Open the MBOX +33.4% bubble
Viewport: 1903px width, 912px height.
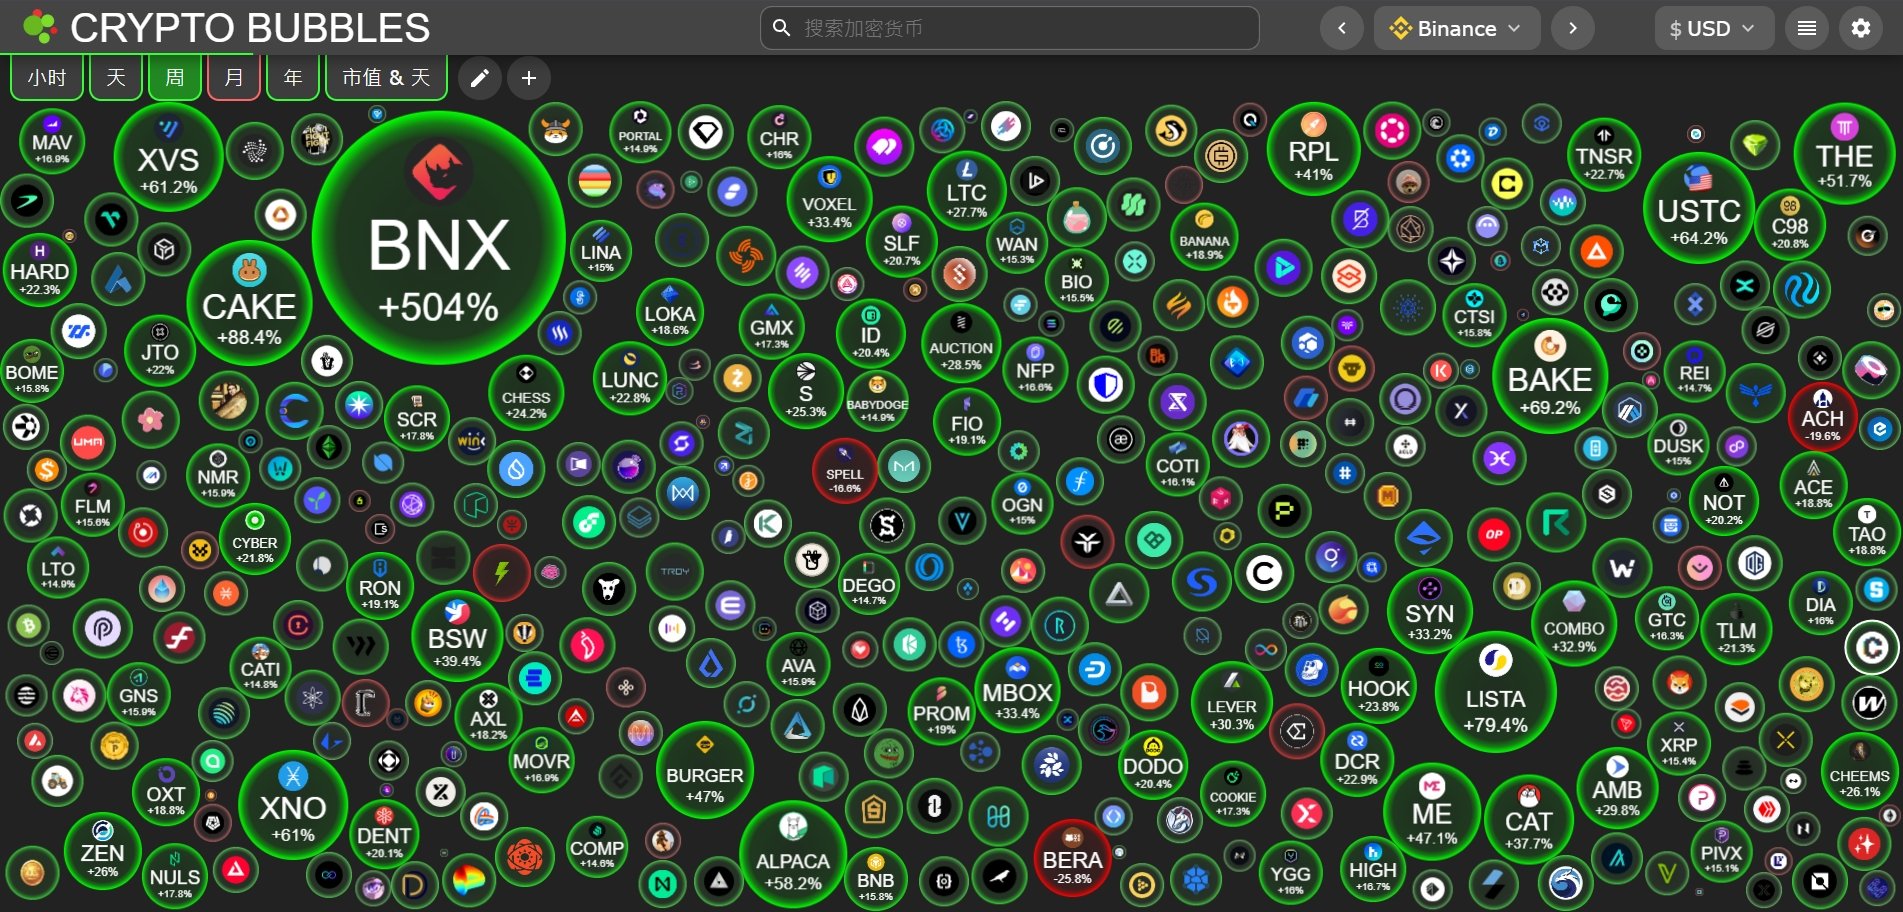1018,690
